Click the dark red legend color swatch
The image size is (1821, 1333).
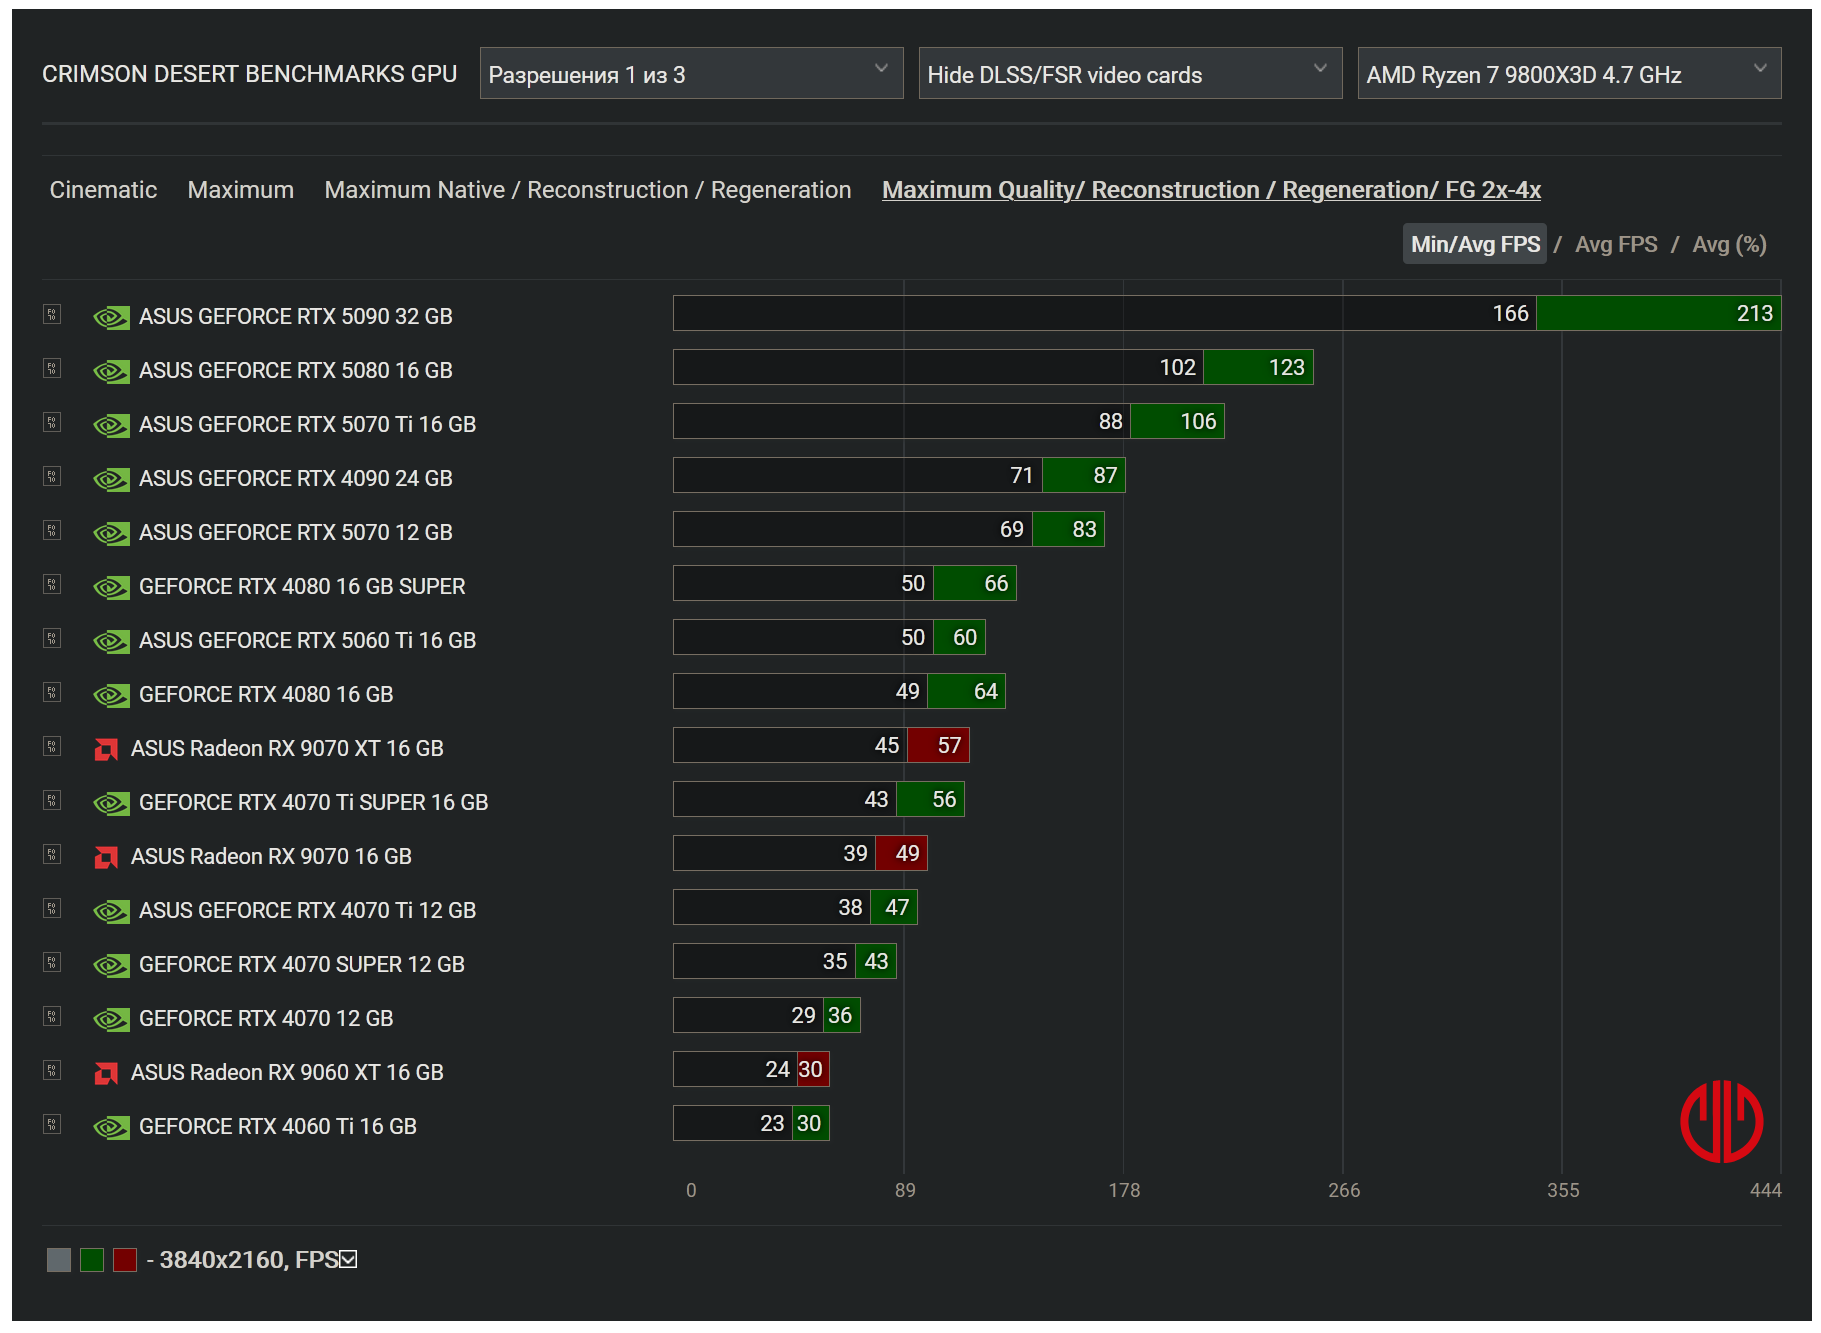point(125,1260)
